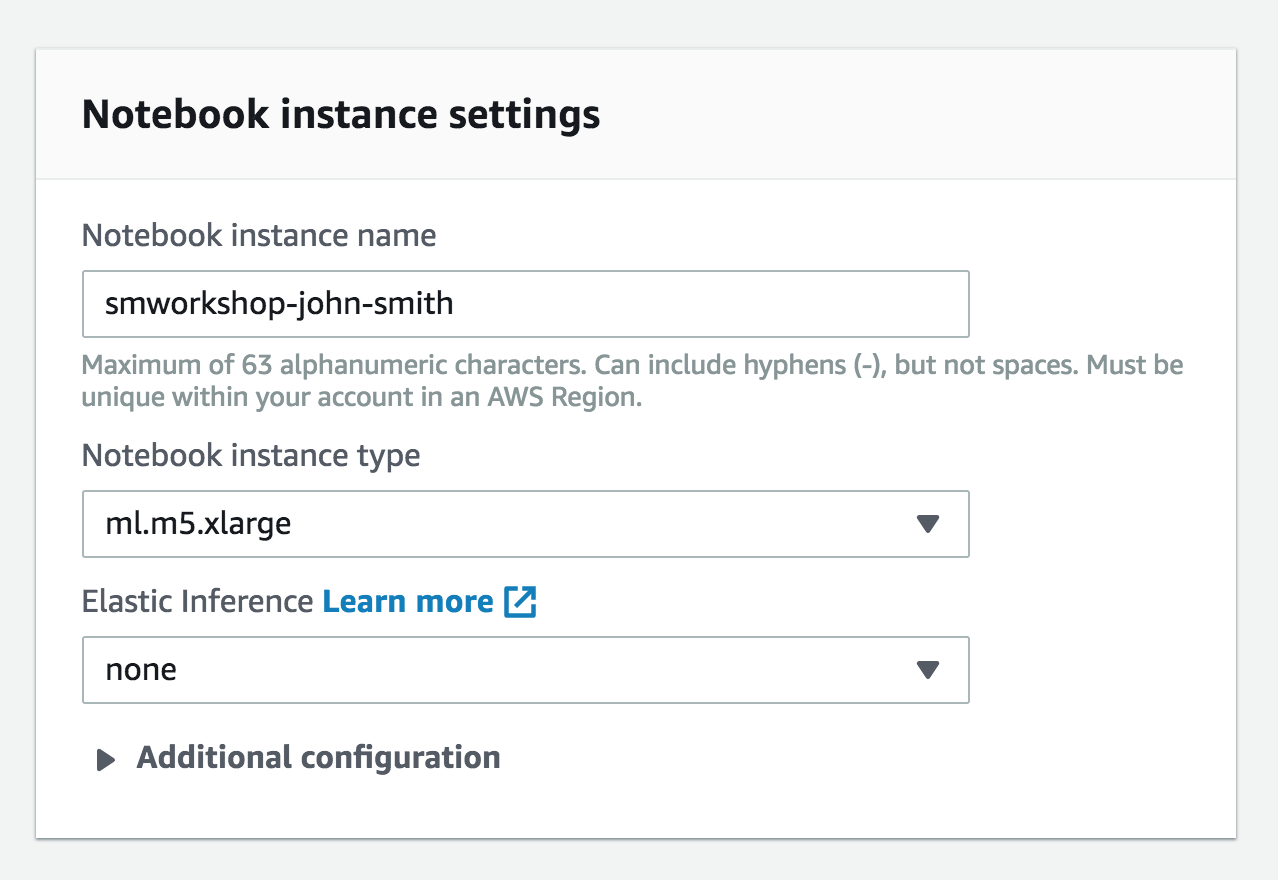Open the Elastic Inference dropdown set to none
The image size is (1278, 880).
pos(525,670)
